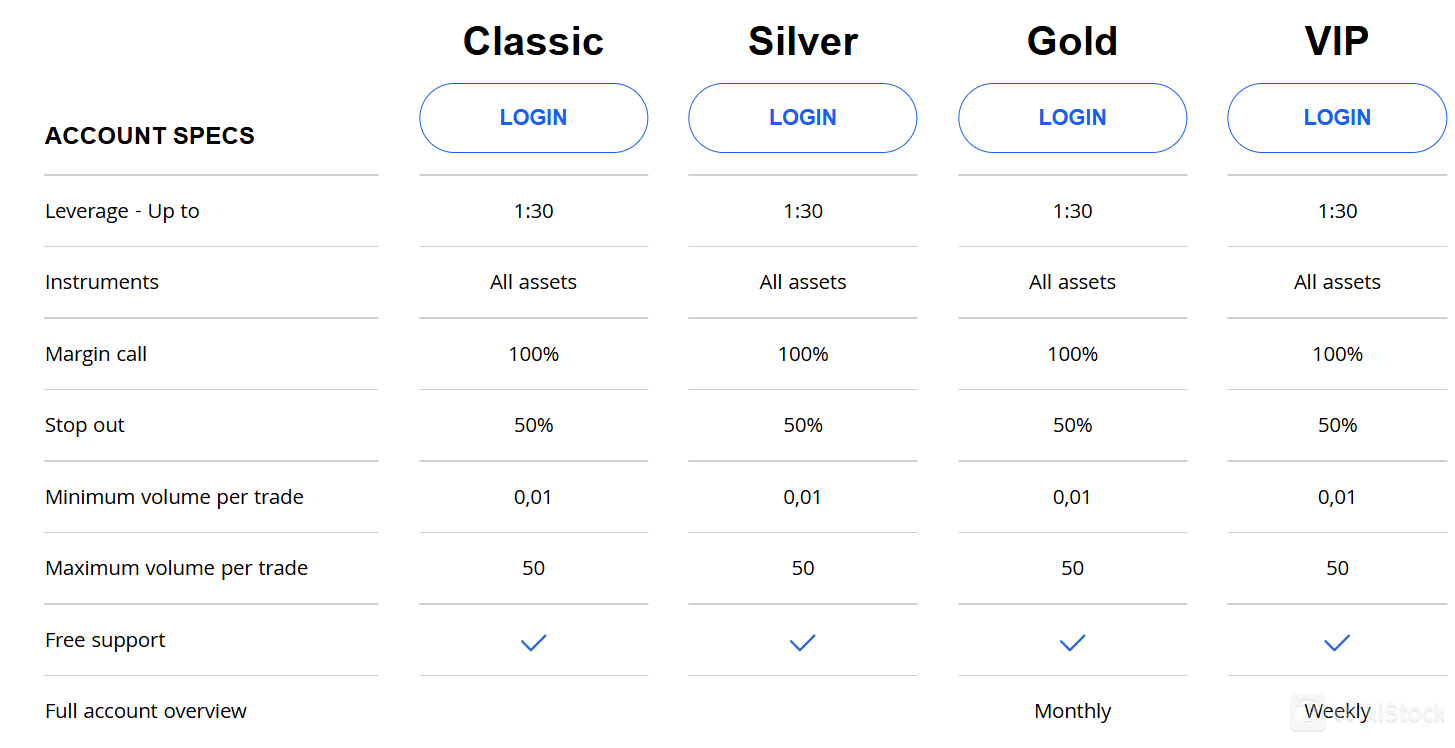Select the VIP column header
Image resolution: width=1455 pixels, height=748 pixels.
pos(1337,40)
